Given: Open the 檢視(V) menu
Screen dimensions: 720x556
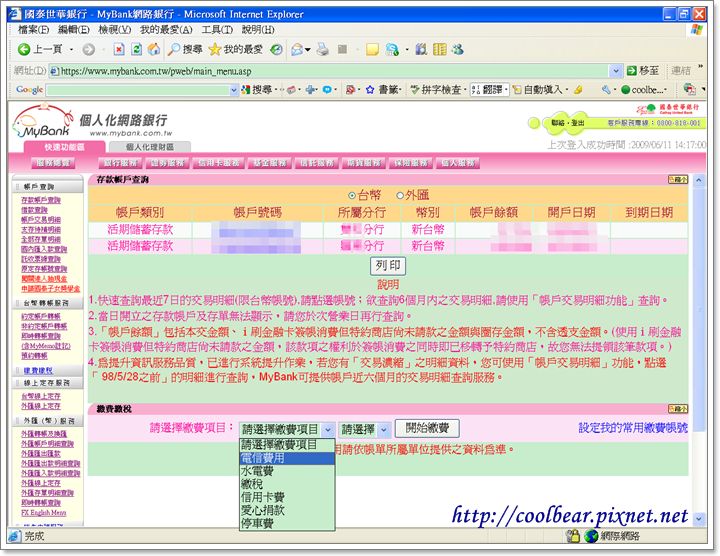Looking at the screenshot, I should pyautogui.click(x=114, y=29).
